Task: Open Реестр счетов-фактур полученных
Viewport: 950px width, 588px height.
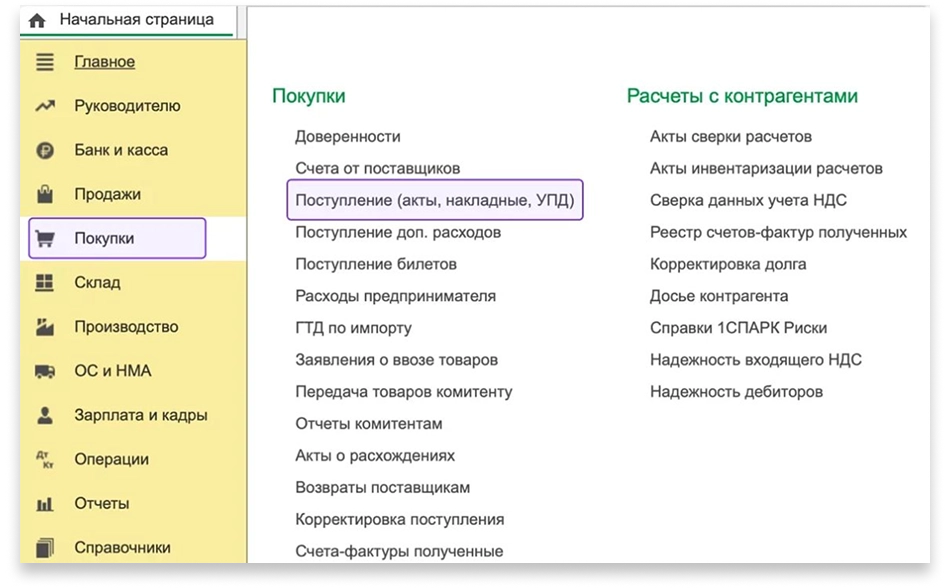Action: 779,233
